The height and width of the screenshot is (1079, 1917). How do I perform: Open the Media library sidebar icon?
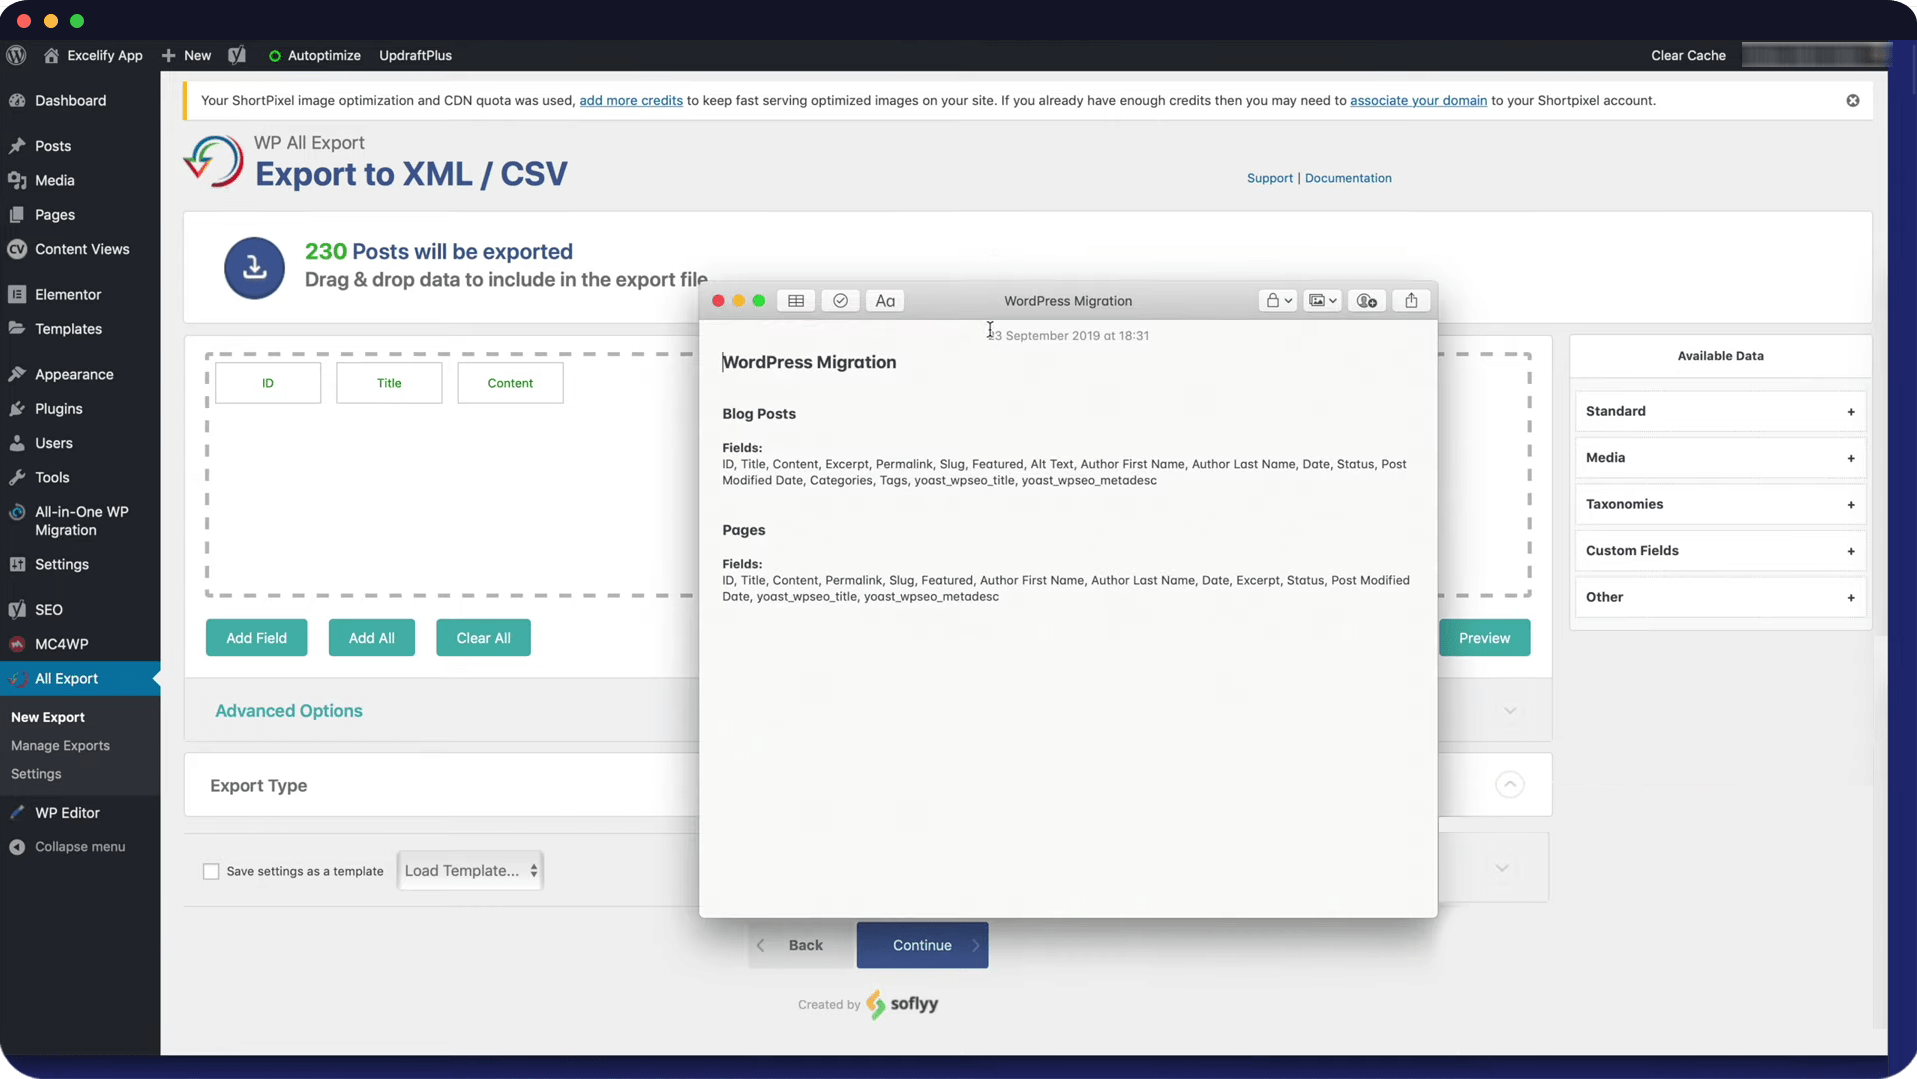(17, 180)
